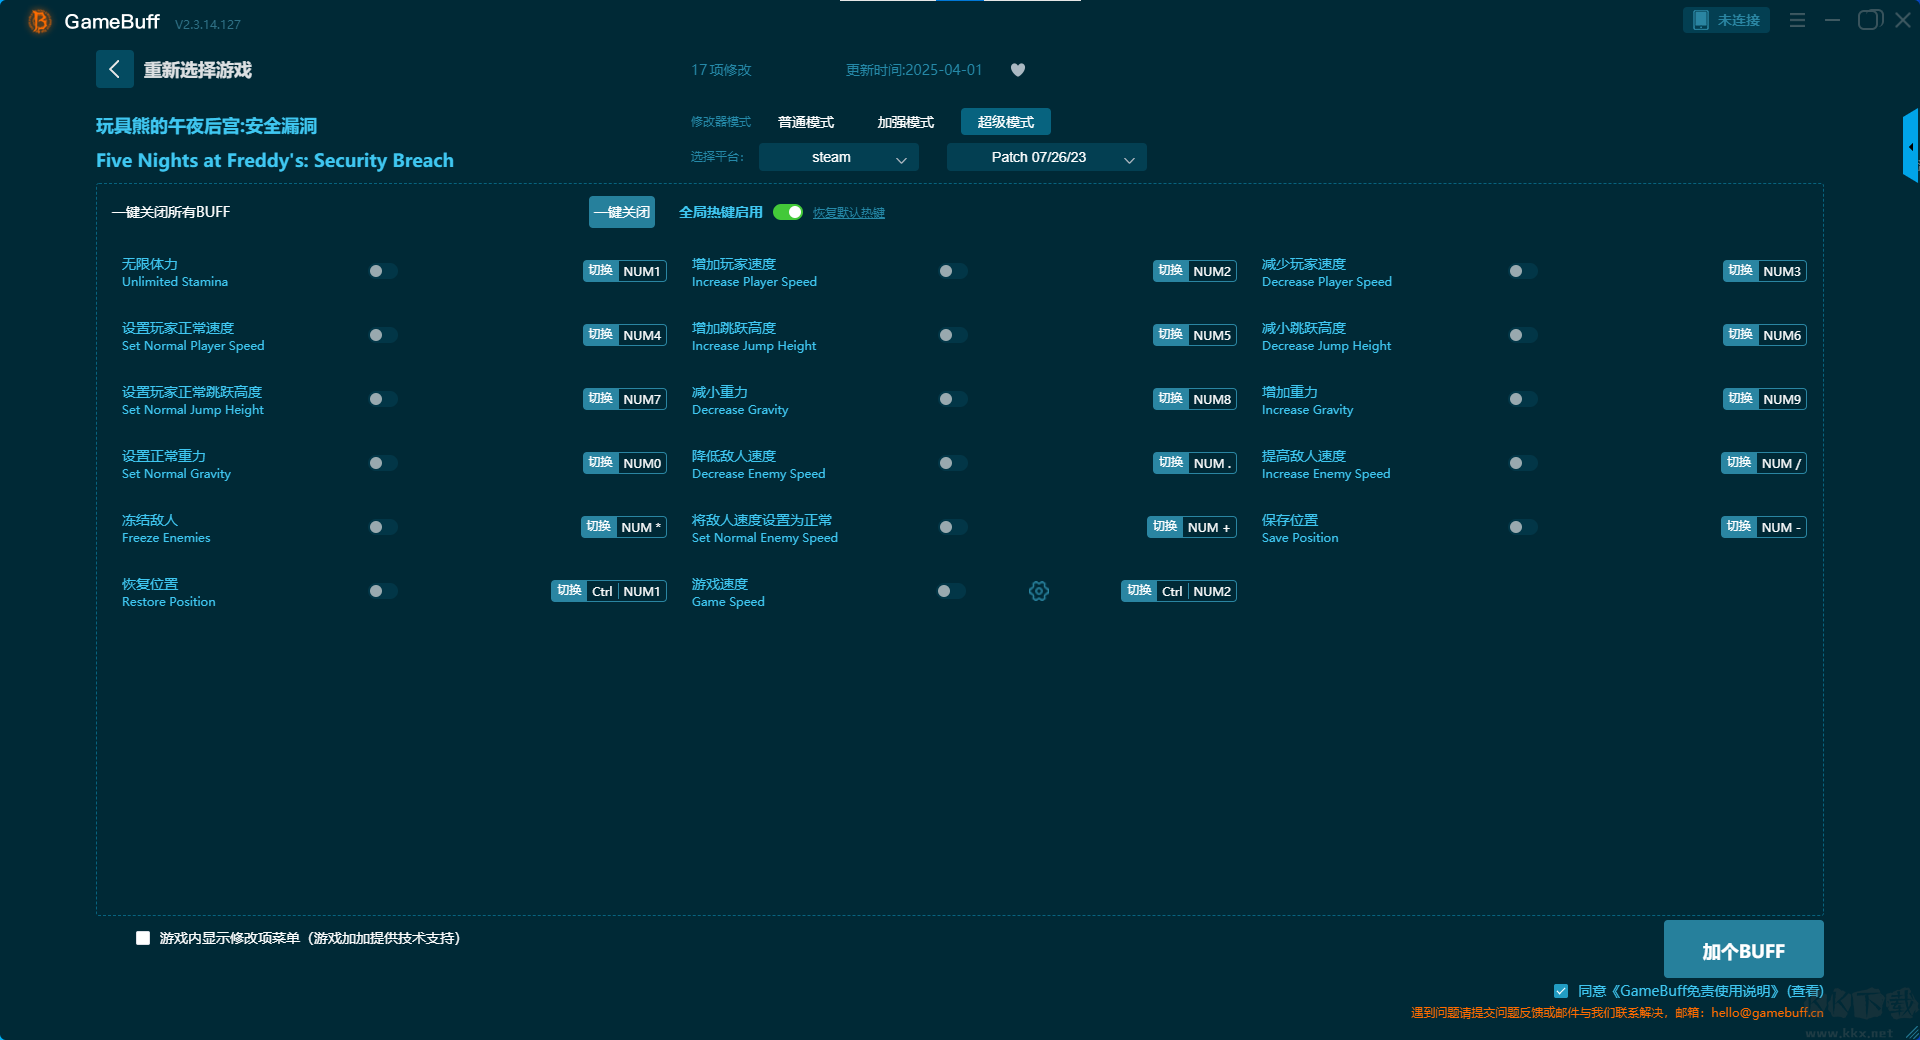Expand the Patch 07/26/23 version dropdown
The image size is (1920, 1040).
1046,158
